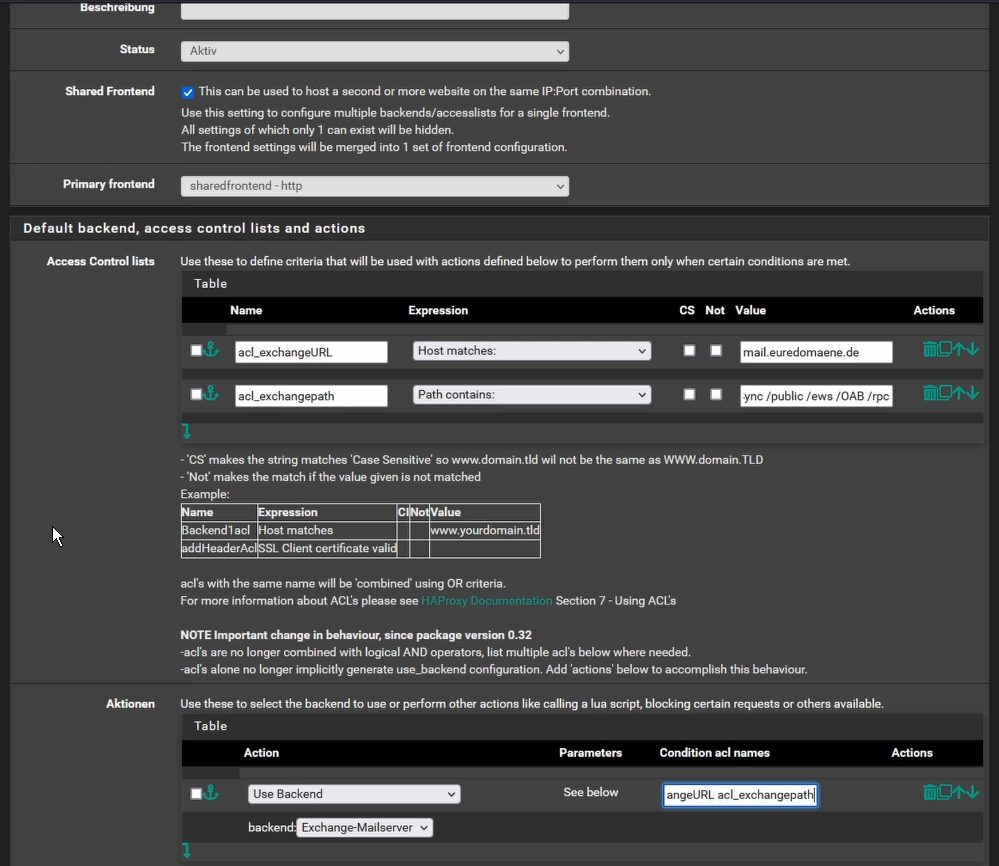Clone the acl_exchangepath access control entry
The width and height of the screenshot is (999, 866).
[944, 393]
